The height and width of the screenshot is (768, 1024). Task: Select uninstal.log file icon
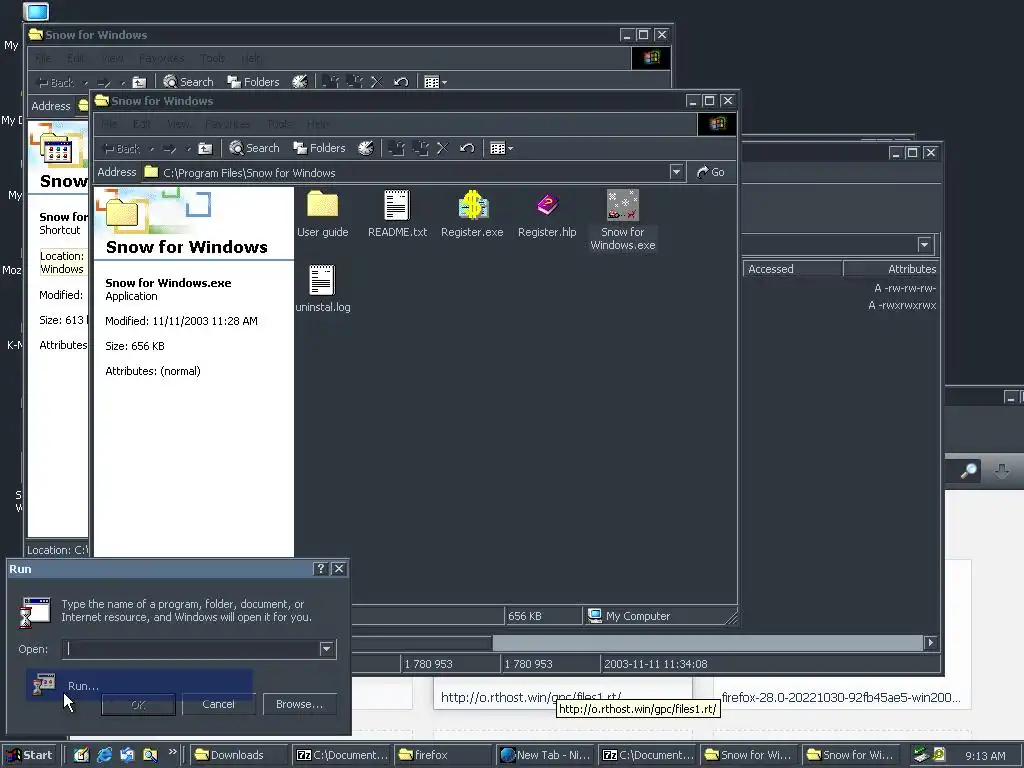click(323, 288)
